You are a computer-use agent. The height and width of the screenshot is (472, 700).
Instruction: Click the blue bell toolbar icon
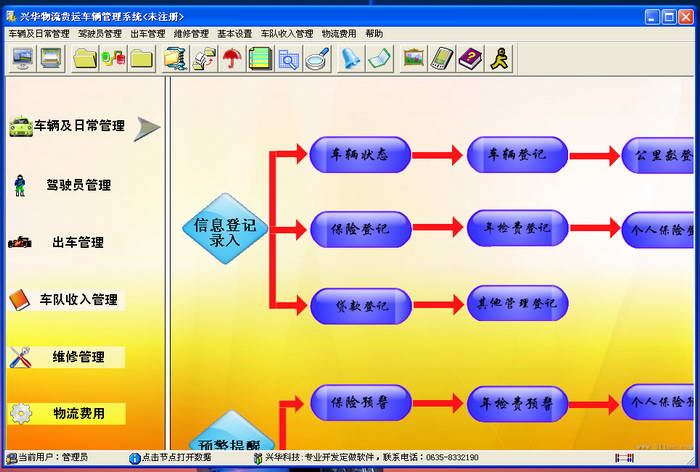(350, 58)
